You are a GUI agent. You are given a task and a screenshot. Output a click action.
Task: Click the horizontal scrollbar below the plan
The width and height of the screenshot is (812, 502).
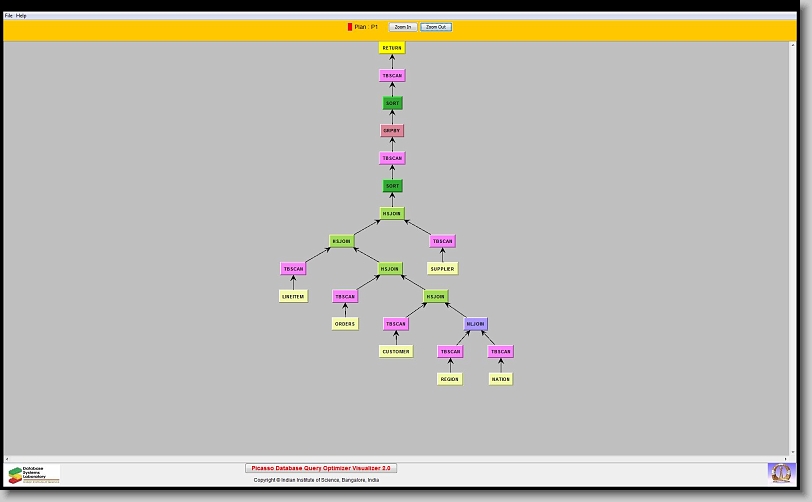pyautogui.click(x=400, y=458)
